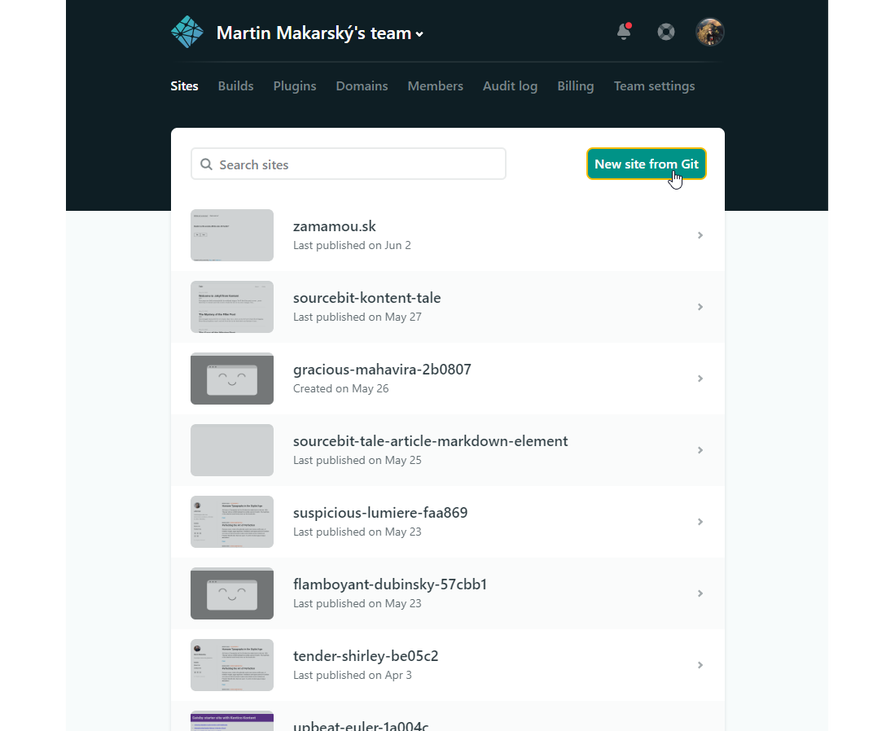Viewport: 895px width, 731px height.
Task: Click tender-shirley-be05c2 site thumbnail
Action: click(x=232, y=665)
